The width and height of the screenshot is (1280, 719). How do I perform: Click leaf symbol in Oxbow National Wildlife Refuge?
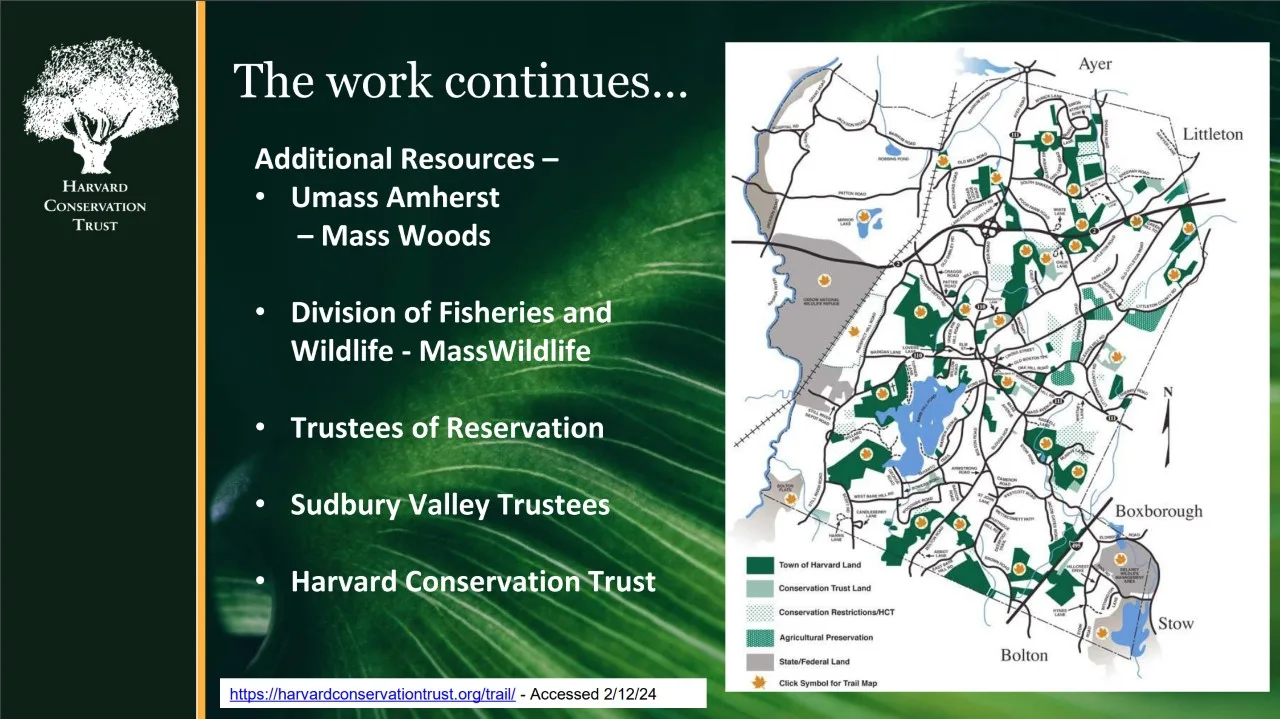click(825, 281)
